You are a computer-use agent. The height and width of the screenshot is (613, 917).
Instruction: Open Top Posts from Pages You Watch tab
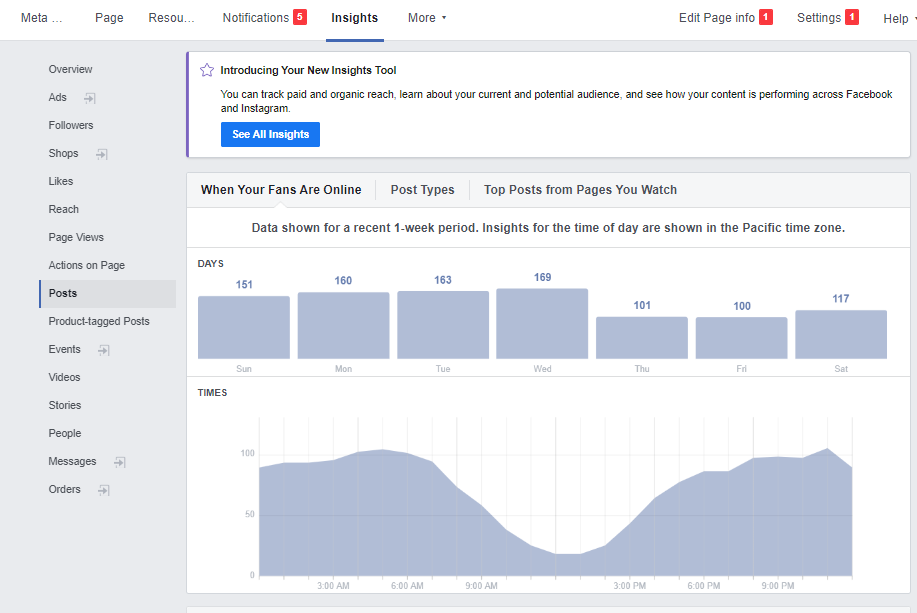click(x=580, y=190)
